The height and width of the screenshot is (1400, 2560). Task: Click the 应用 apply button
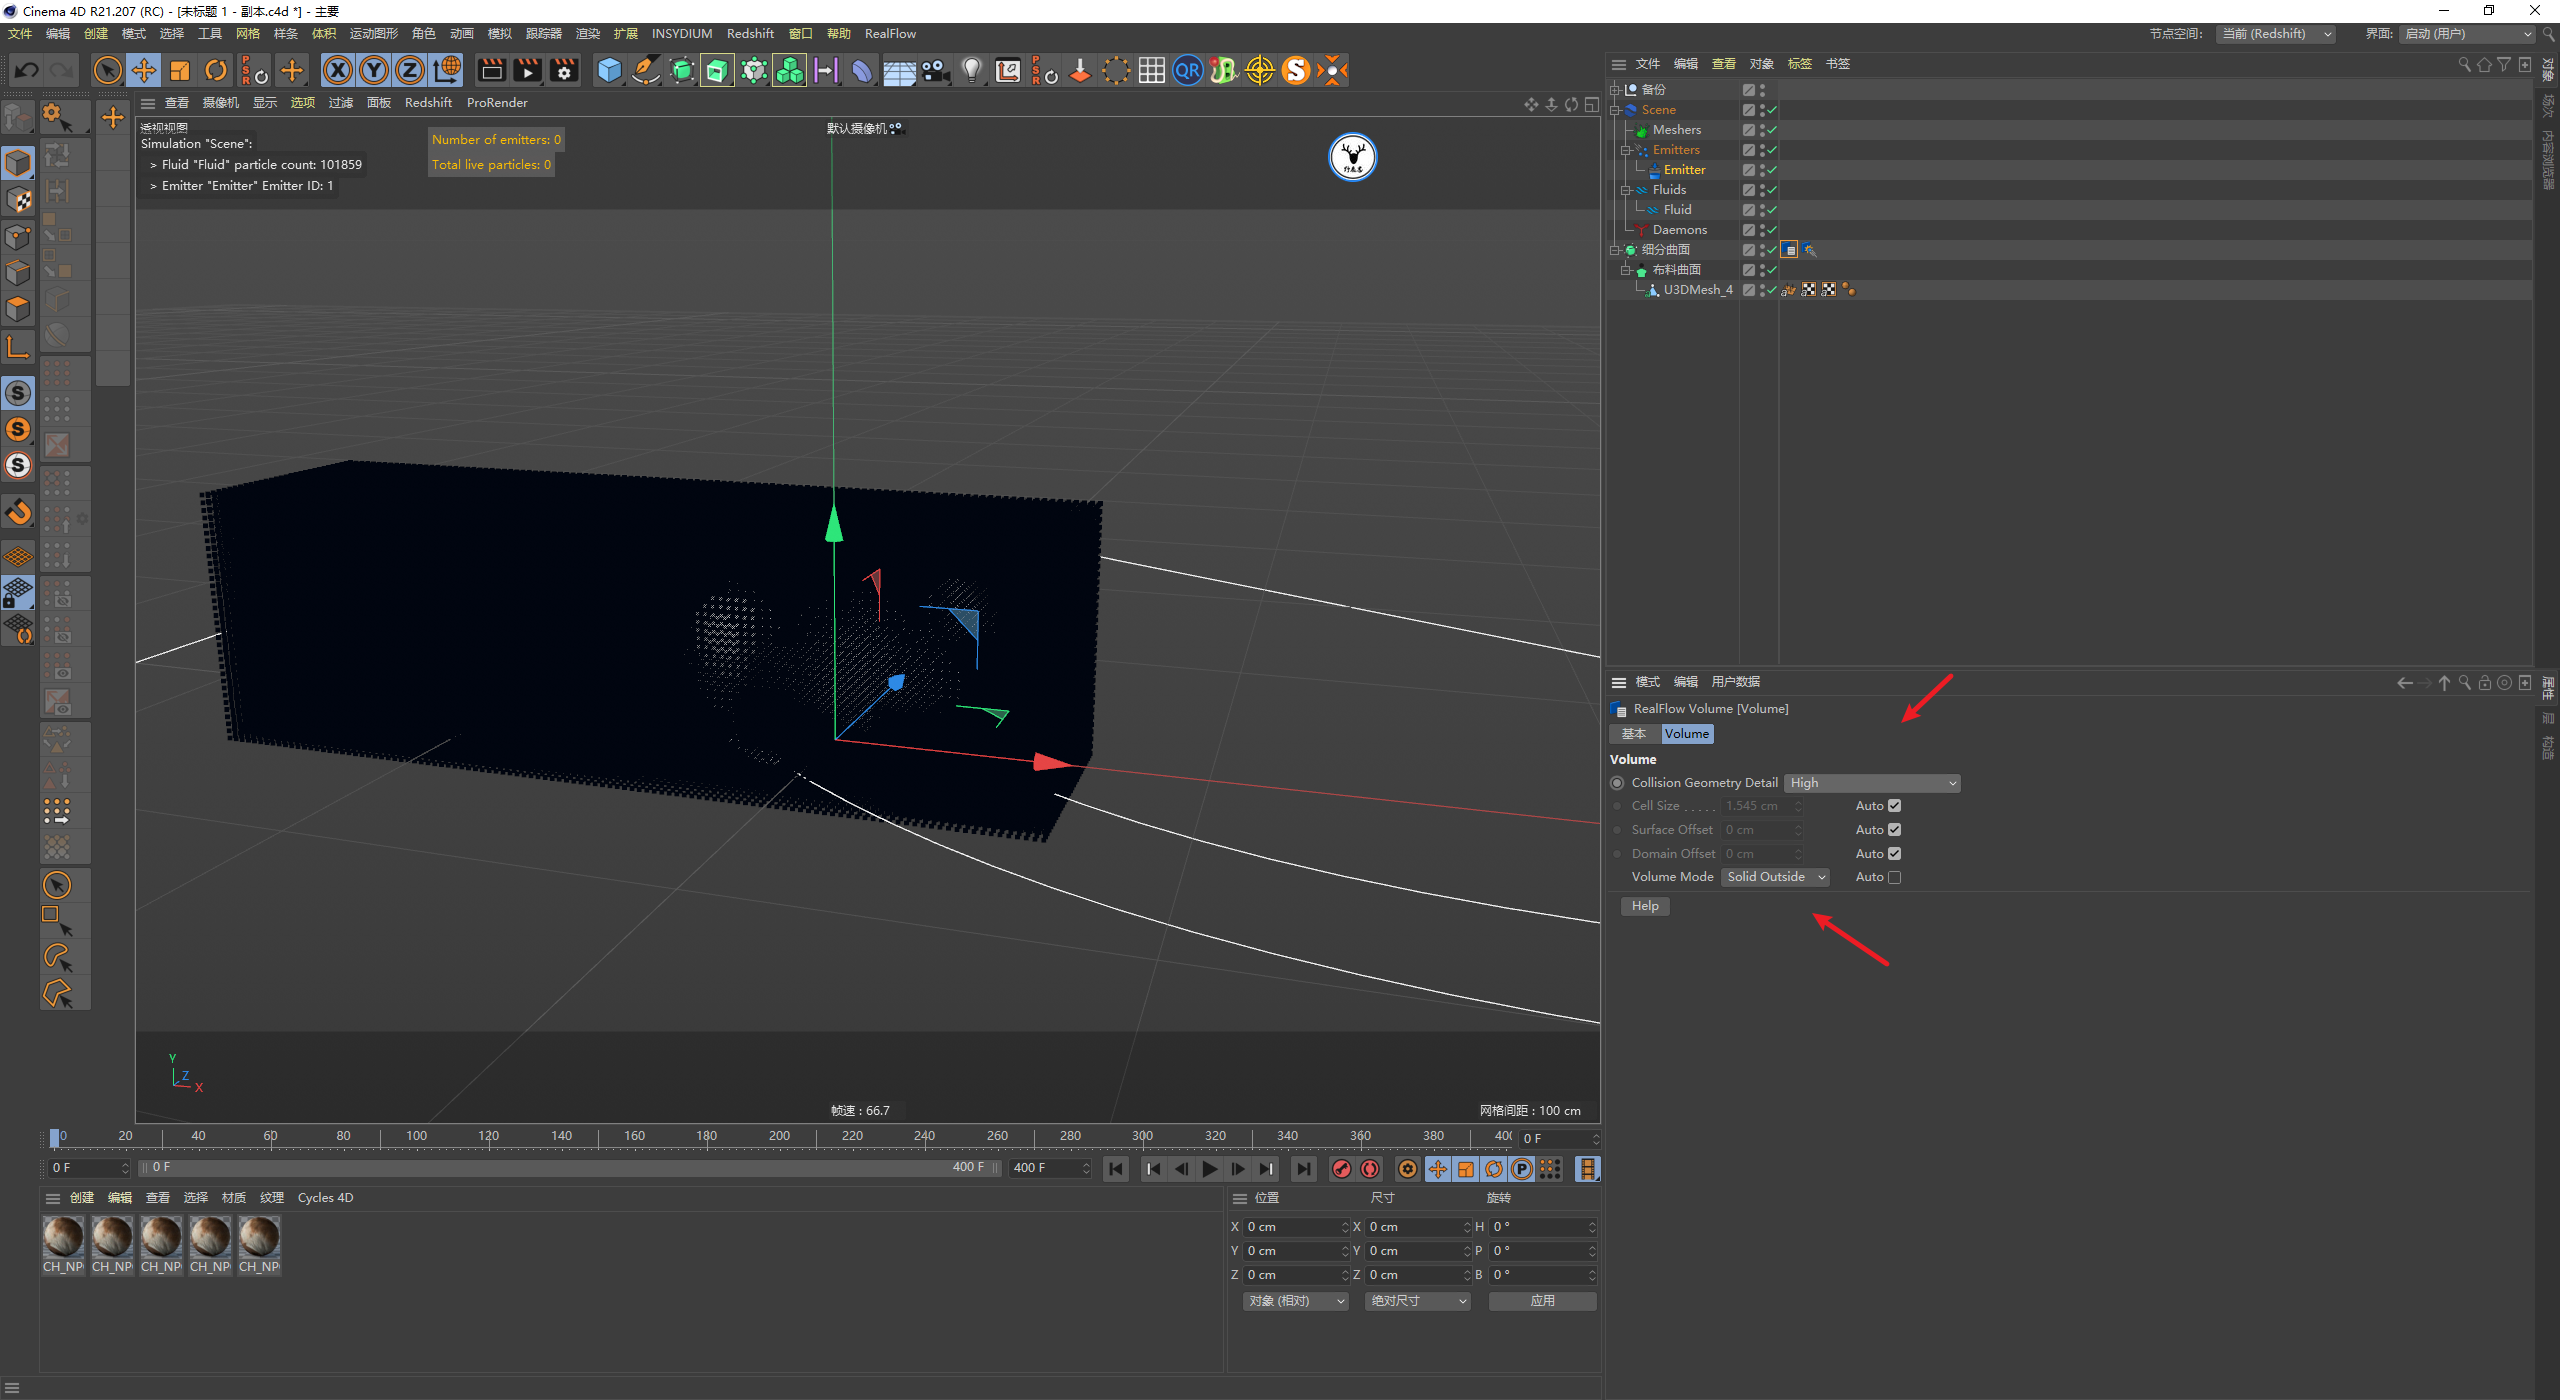pos(1542,1301)
